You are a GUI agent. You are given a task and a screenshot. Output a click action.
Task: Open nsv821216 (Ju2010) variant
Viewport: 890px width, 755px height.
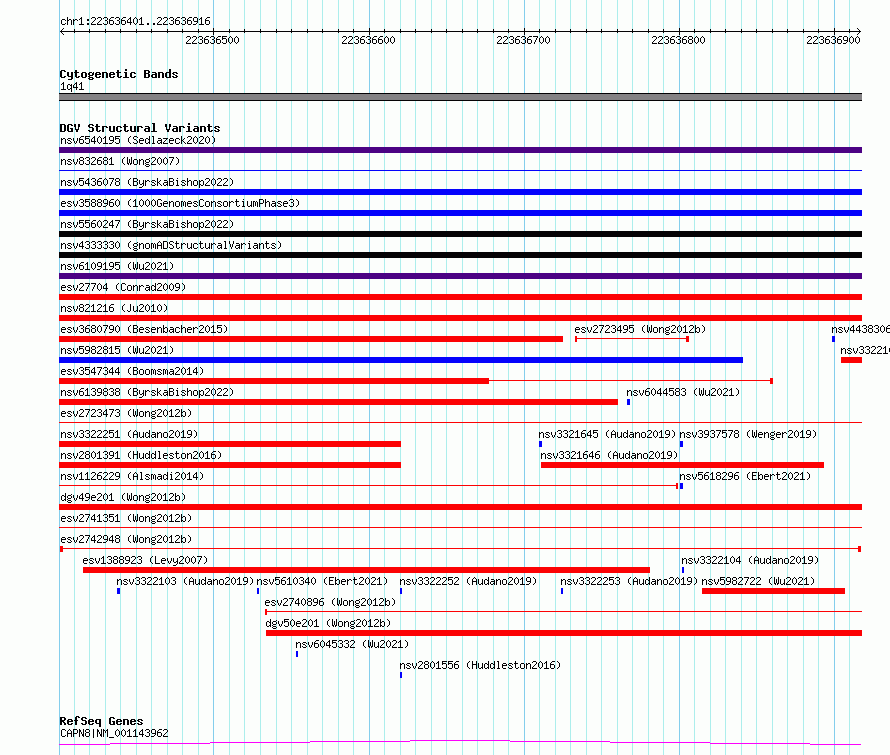(x=114, y=308)
